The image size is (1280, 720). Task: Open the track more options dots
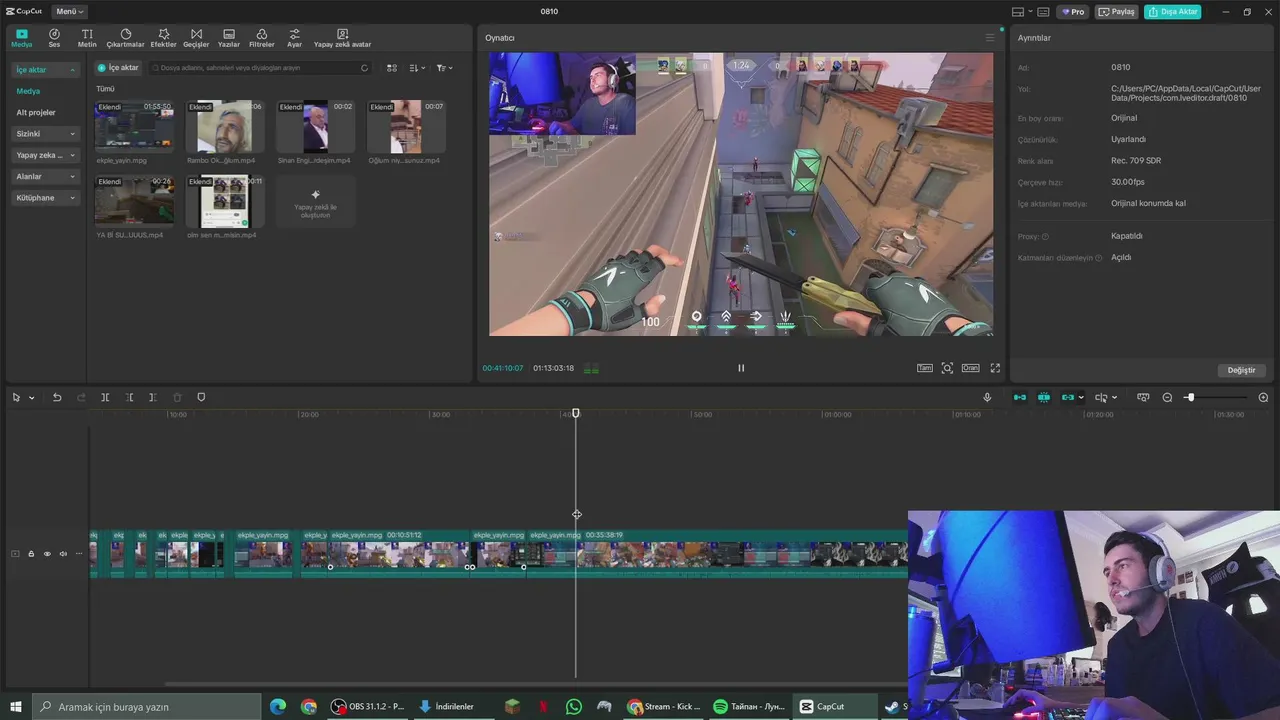coord(79,554)
